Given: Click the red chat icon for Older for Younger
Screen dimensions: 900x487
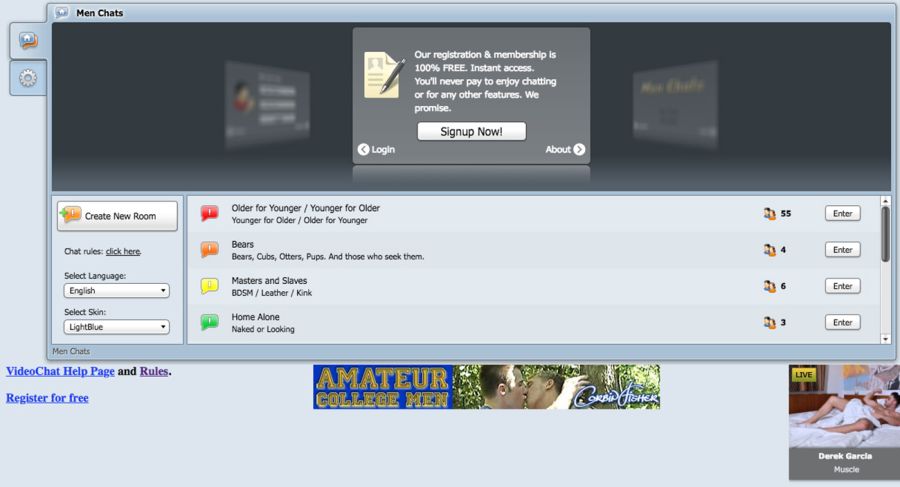Looking at the screenshot, I should point(209,214).
